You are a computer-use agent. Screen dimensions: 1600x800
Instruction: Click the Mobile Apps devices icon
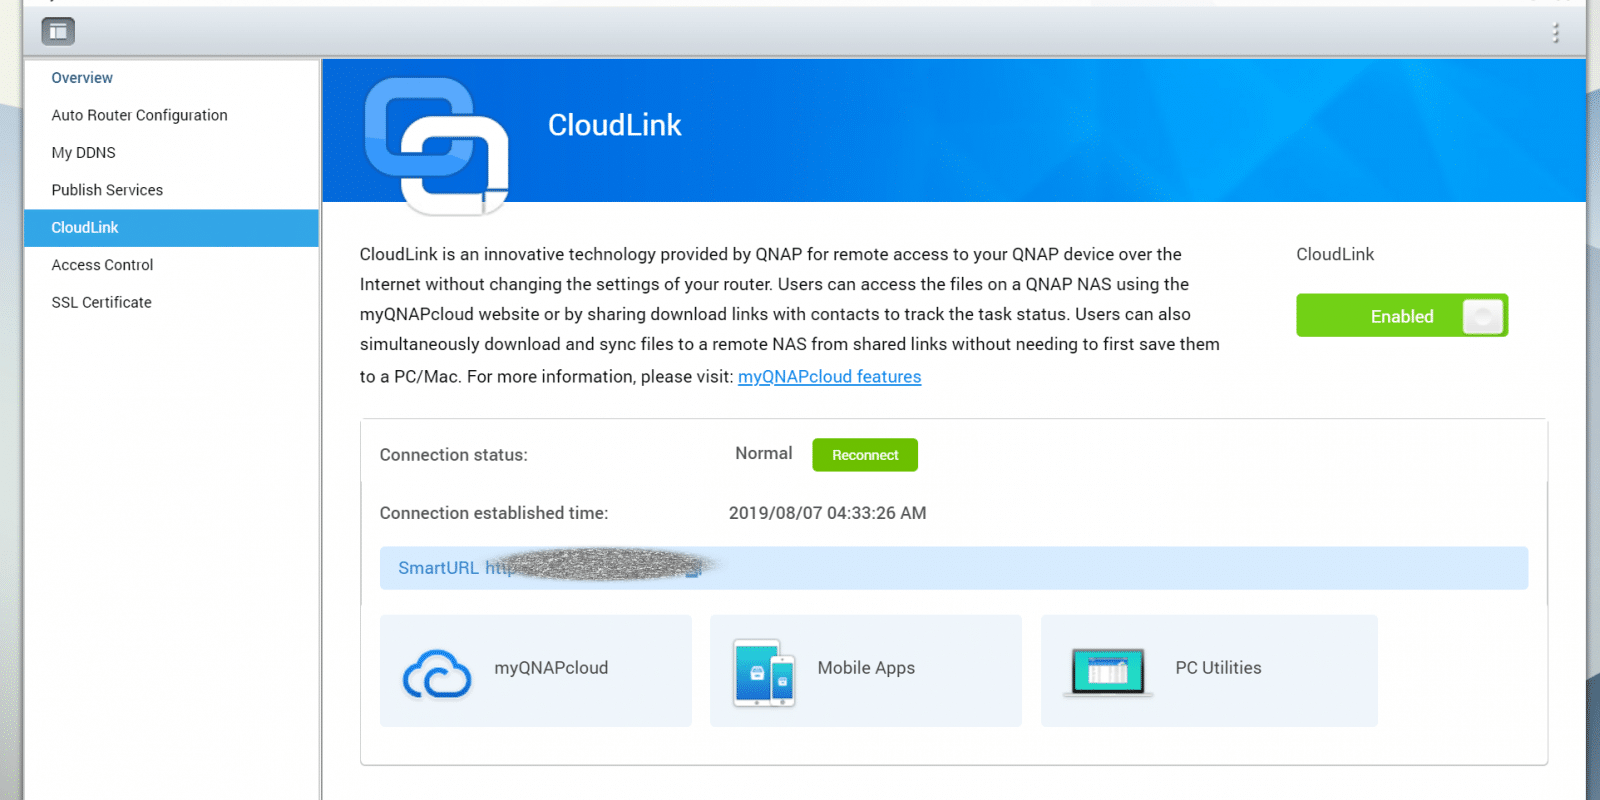764,673
